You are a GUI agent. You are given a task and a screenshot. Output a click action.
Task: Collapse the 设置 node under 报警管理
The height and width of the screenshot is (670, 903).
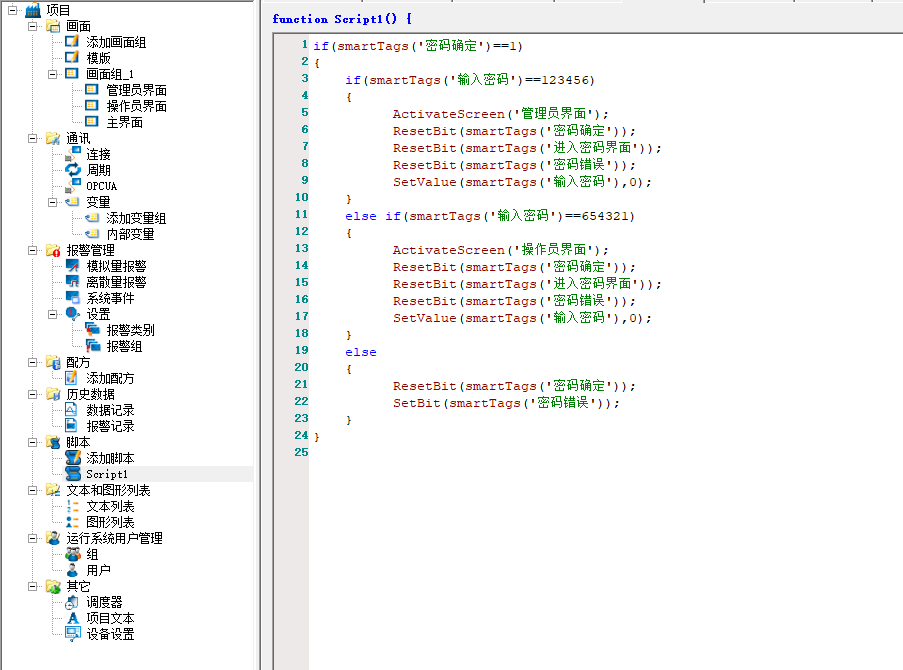tap(53, 314)
